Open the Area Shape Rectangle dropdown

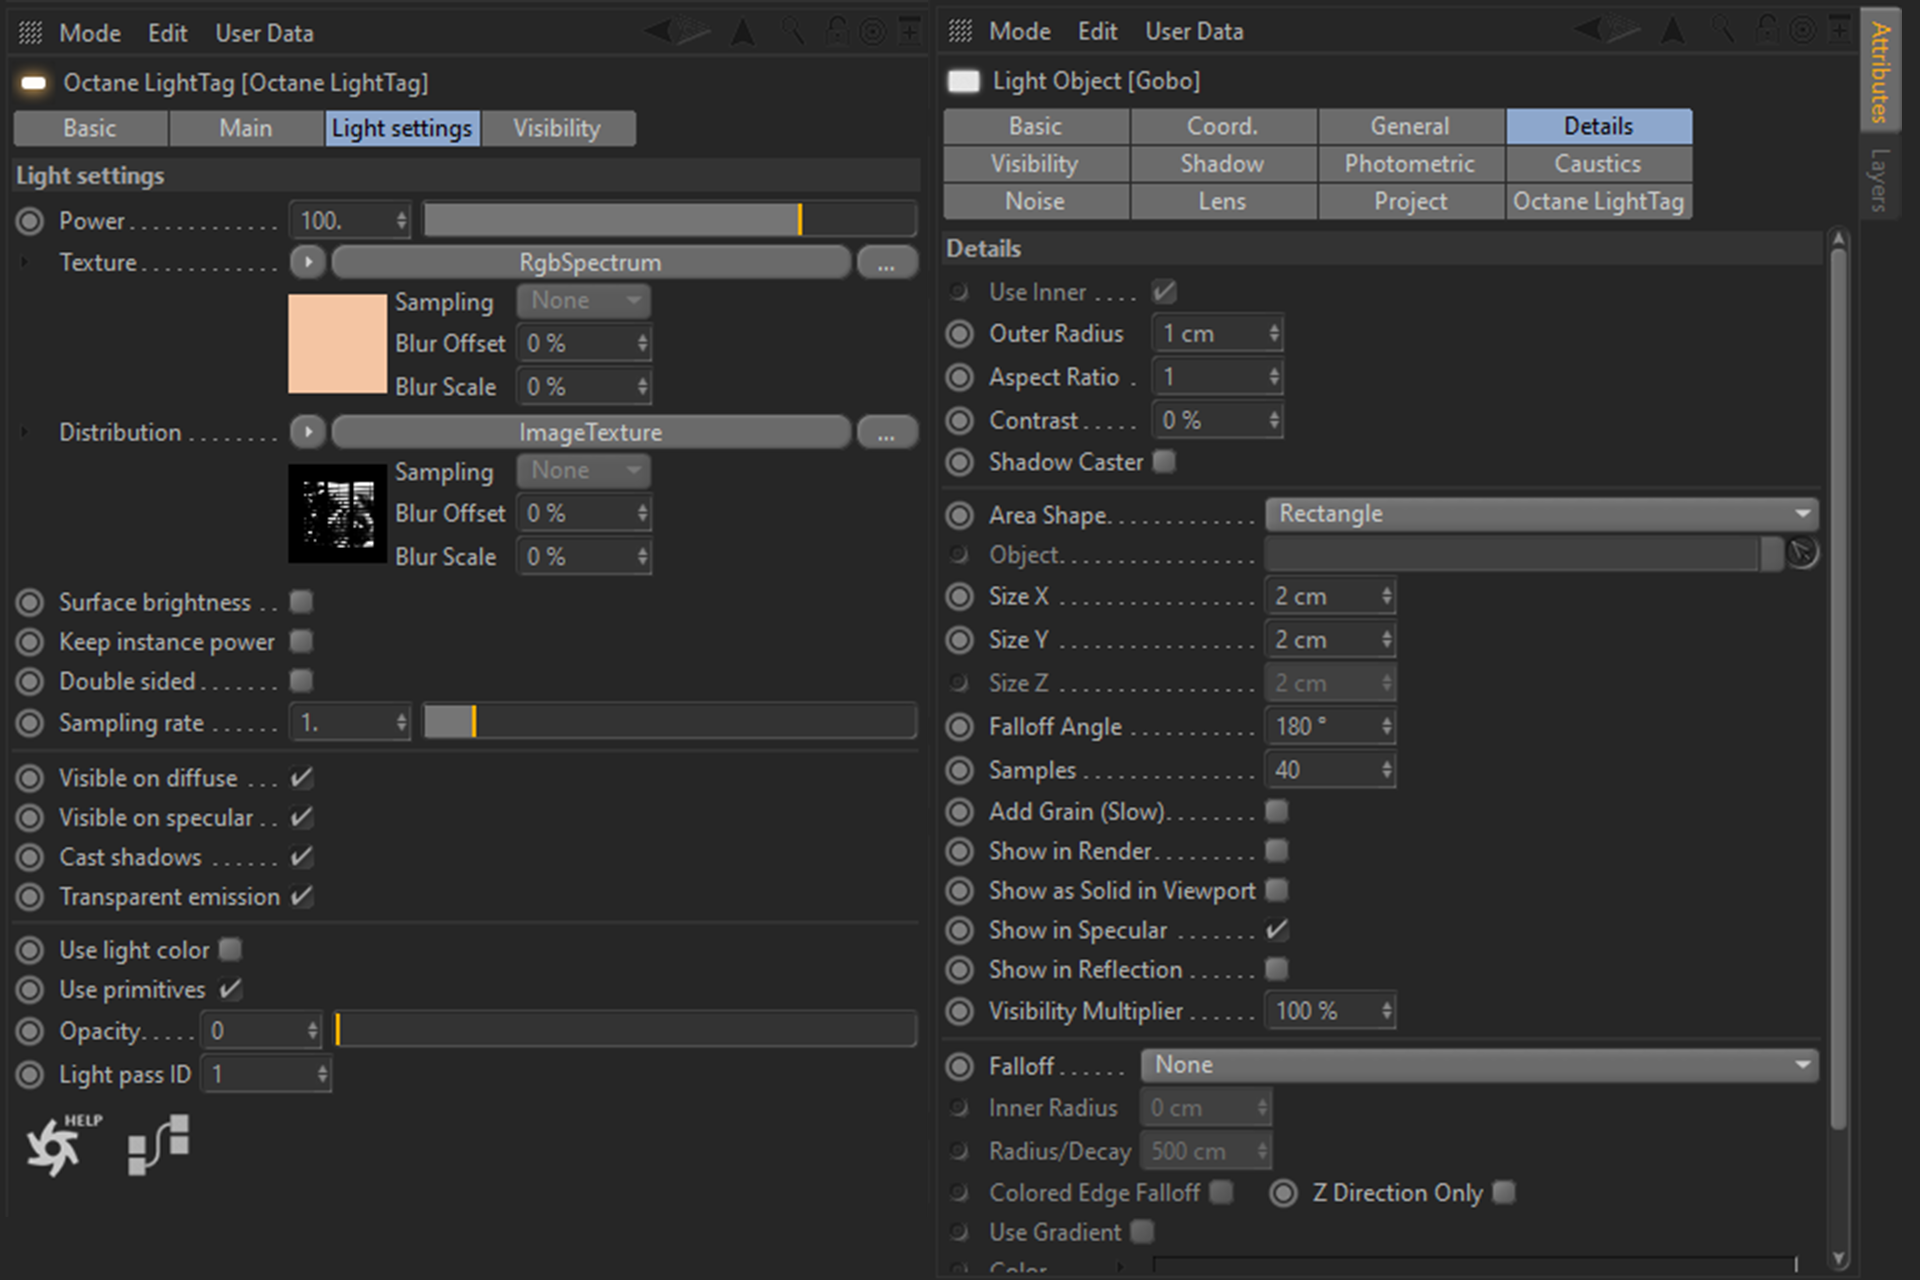[1540, 514]
